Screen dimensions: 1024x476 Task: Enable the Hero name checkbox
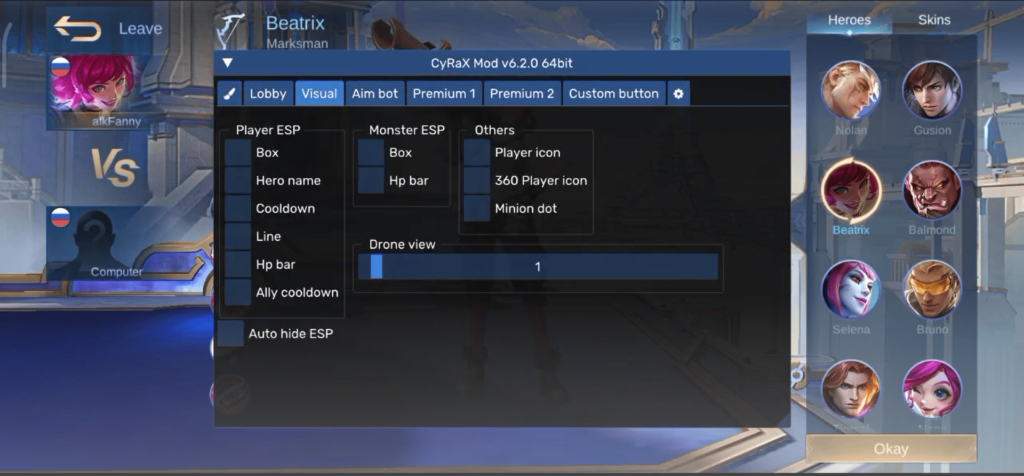coord(238,181)
